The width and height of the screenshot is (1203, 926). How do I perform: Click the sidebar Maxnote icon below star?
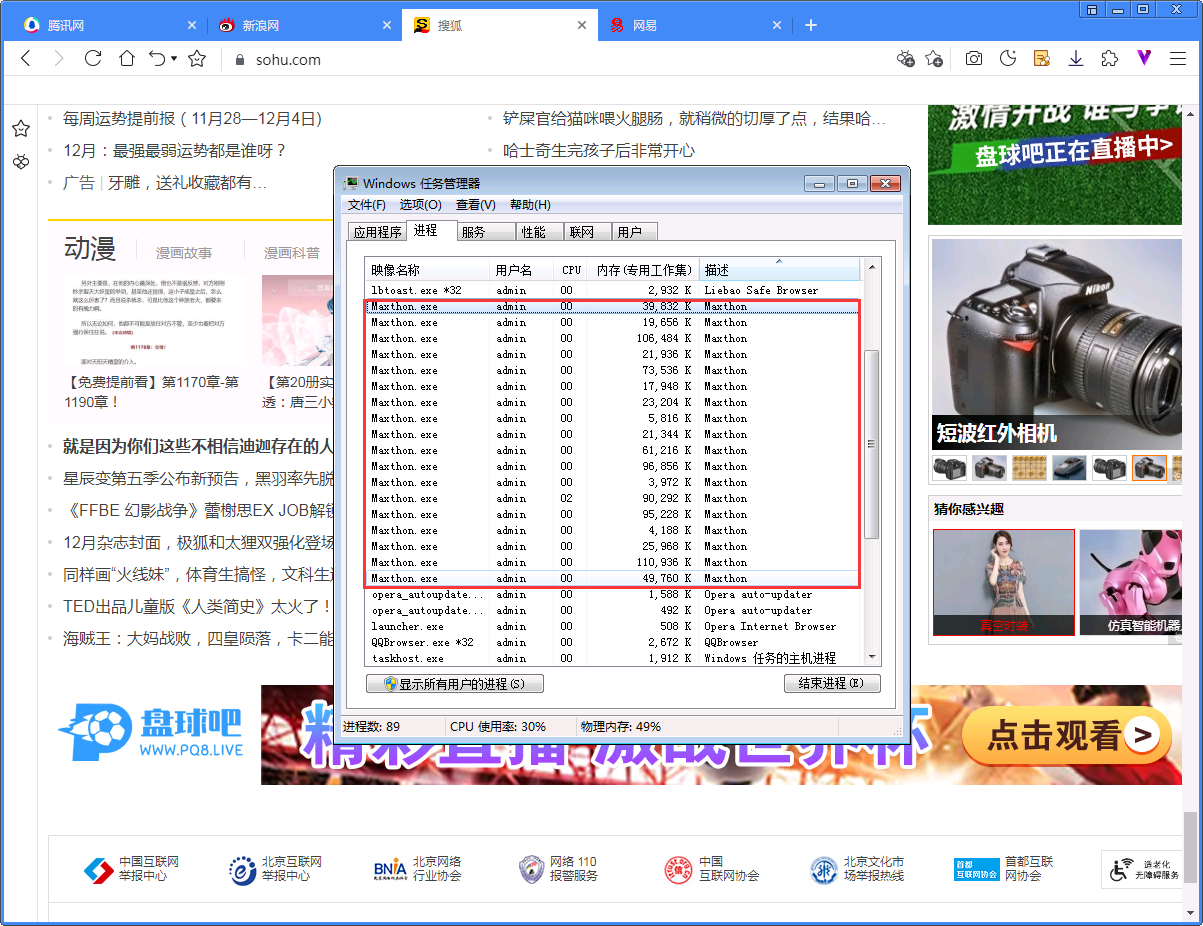21,161
